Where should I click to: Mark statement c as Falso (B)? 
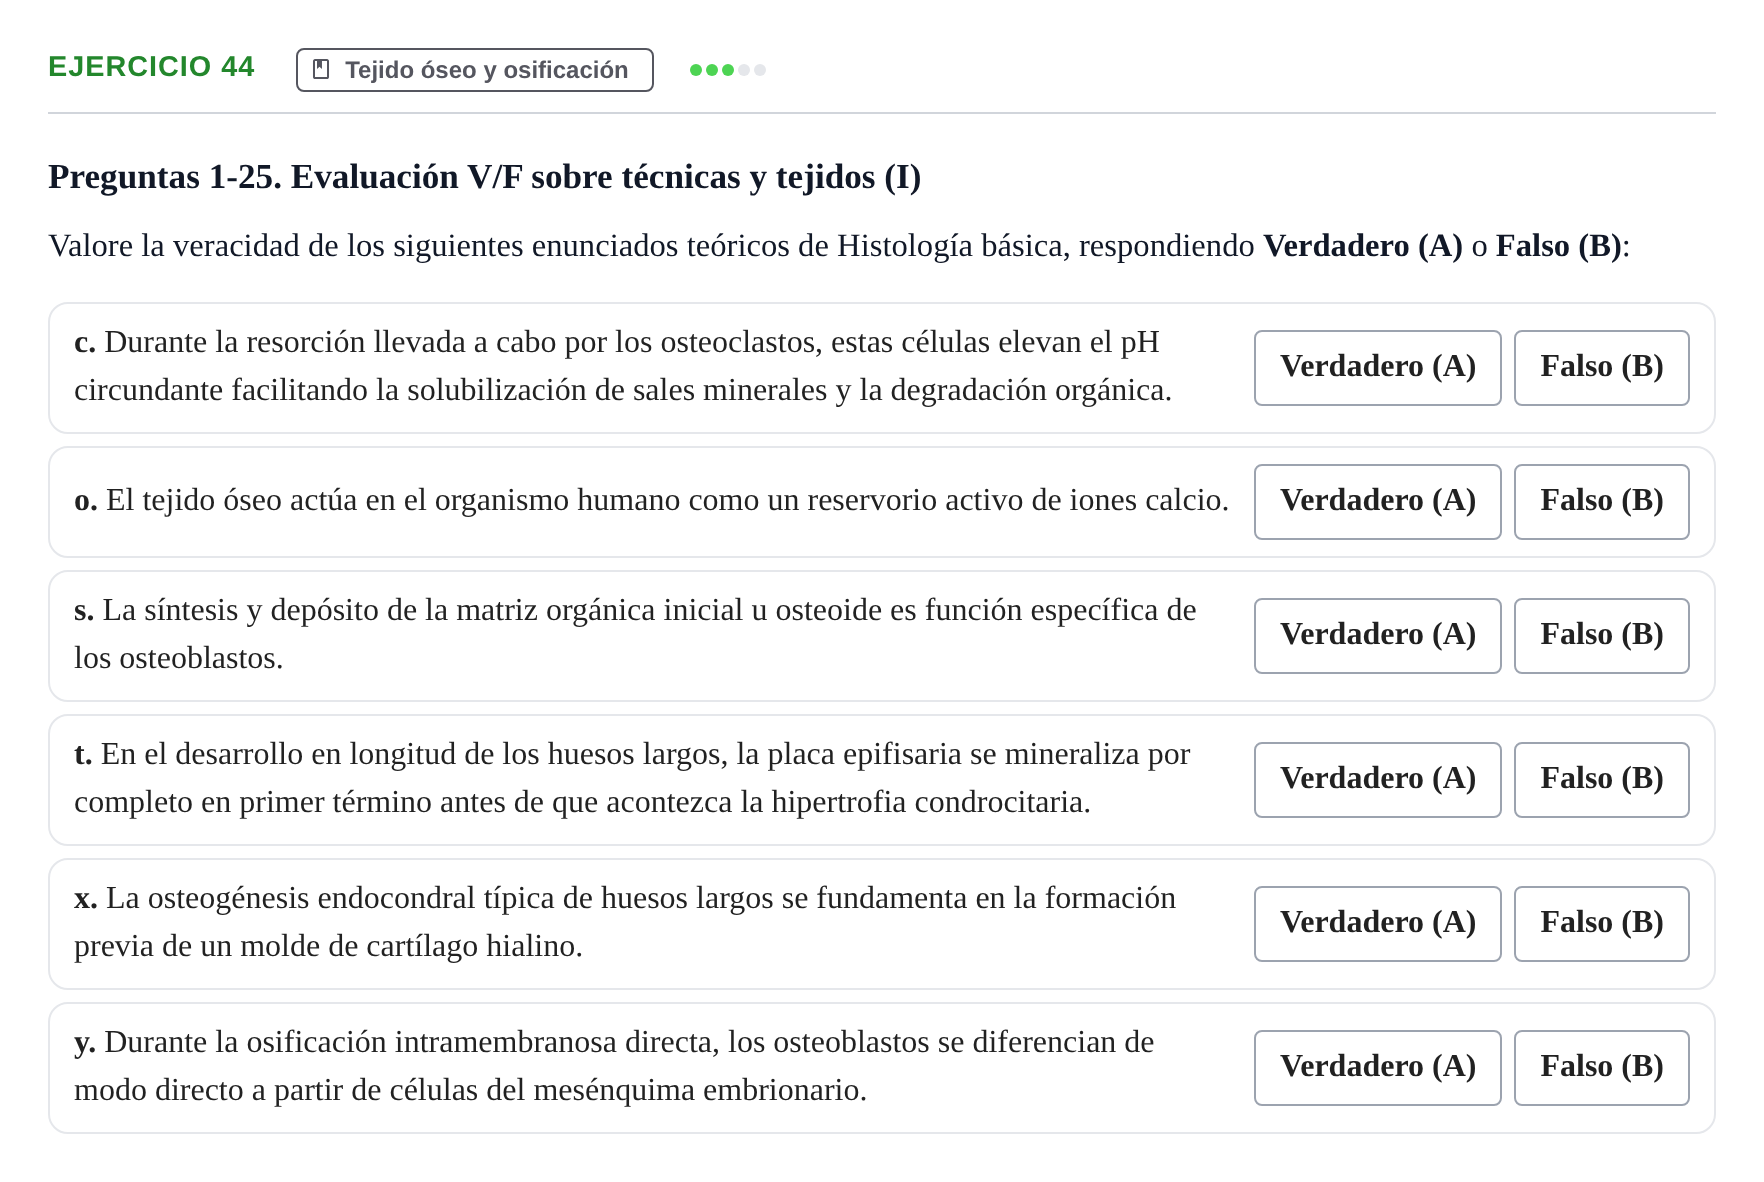pos(1602,368)
